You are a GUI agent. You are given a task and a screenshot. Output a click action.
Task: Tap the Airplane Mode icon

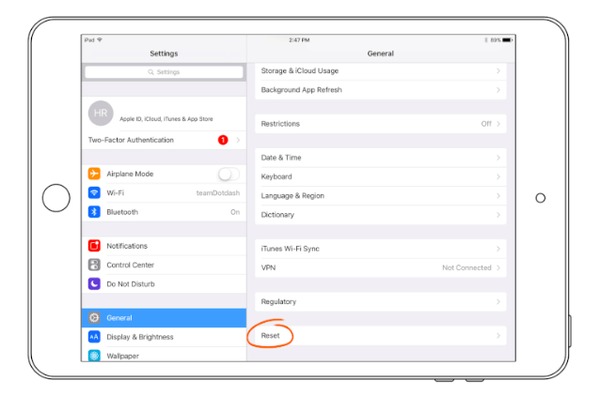tap(94, 174)
